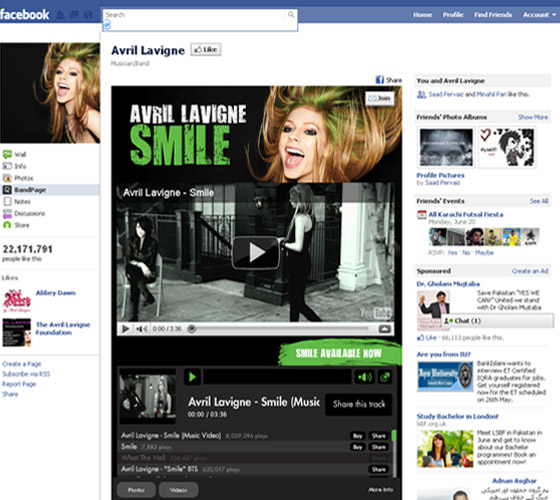The width and height of the screenshot is (560, 500).
Task: Toggle BandPage player volume speaker icon
Action: click(365, 377)
